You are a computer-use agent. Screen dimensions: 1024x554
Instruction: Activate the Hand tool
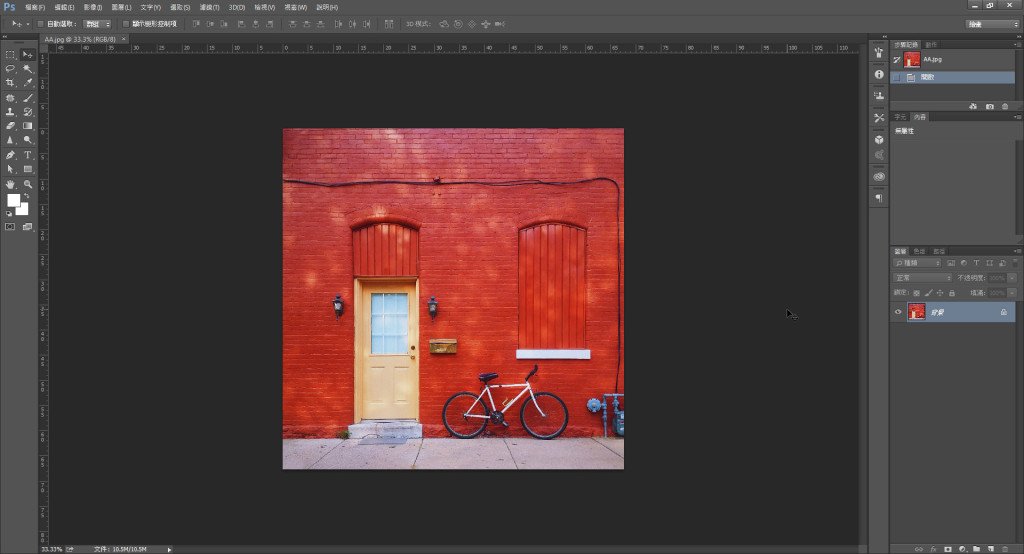(10, 184)
